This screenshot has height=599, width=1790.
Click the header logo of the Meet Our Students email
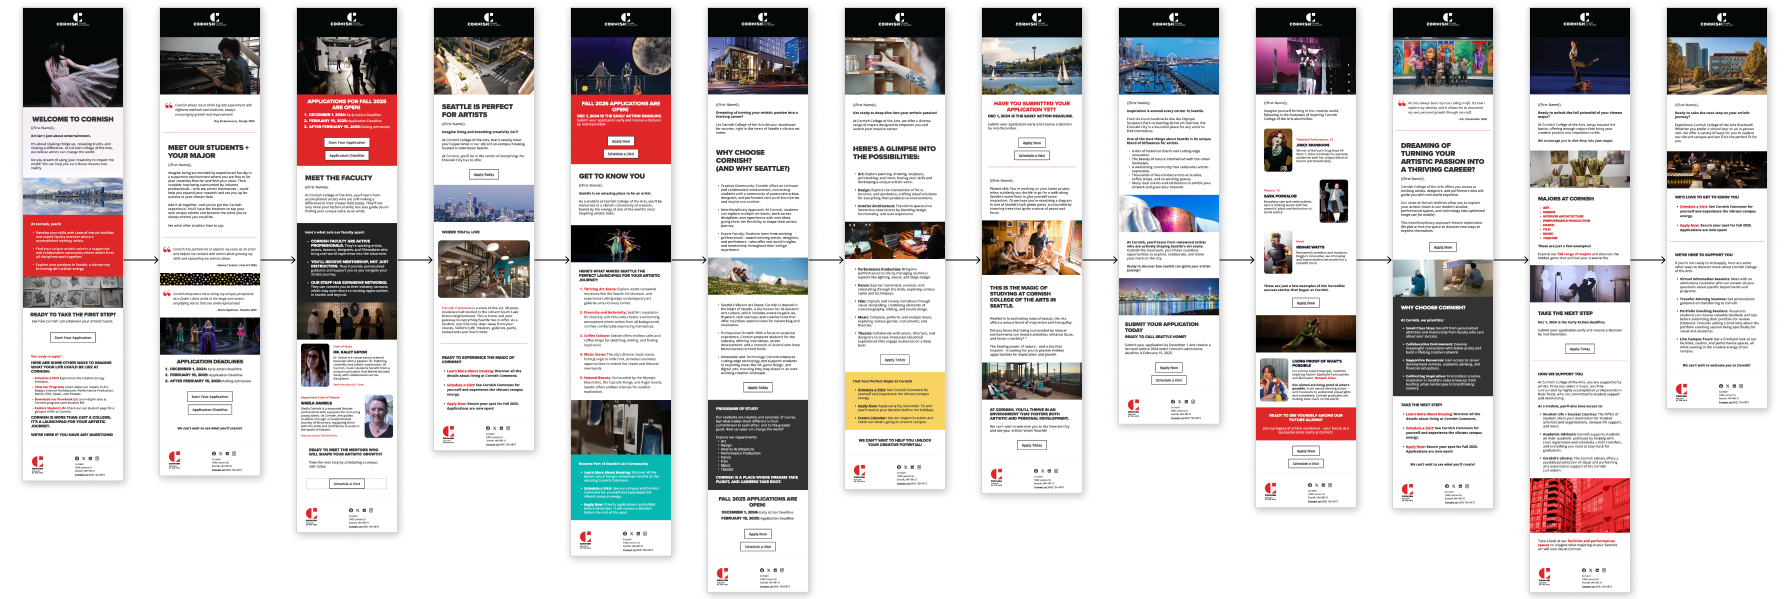(210, 20)
